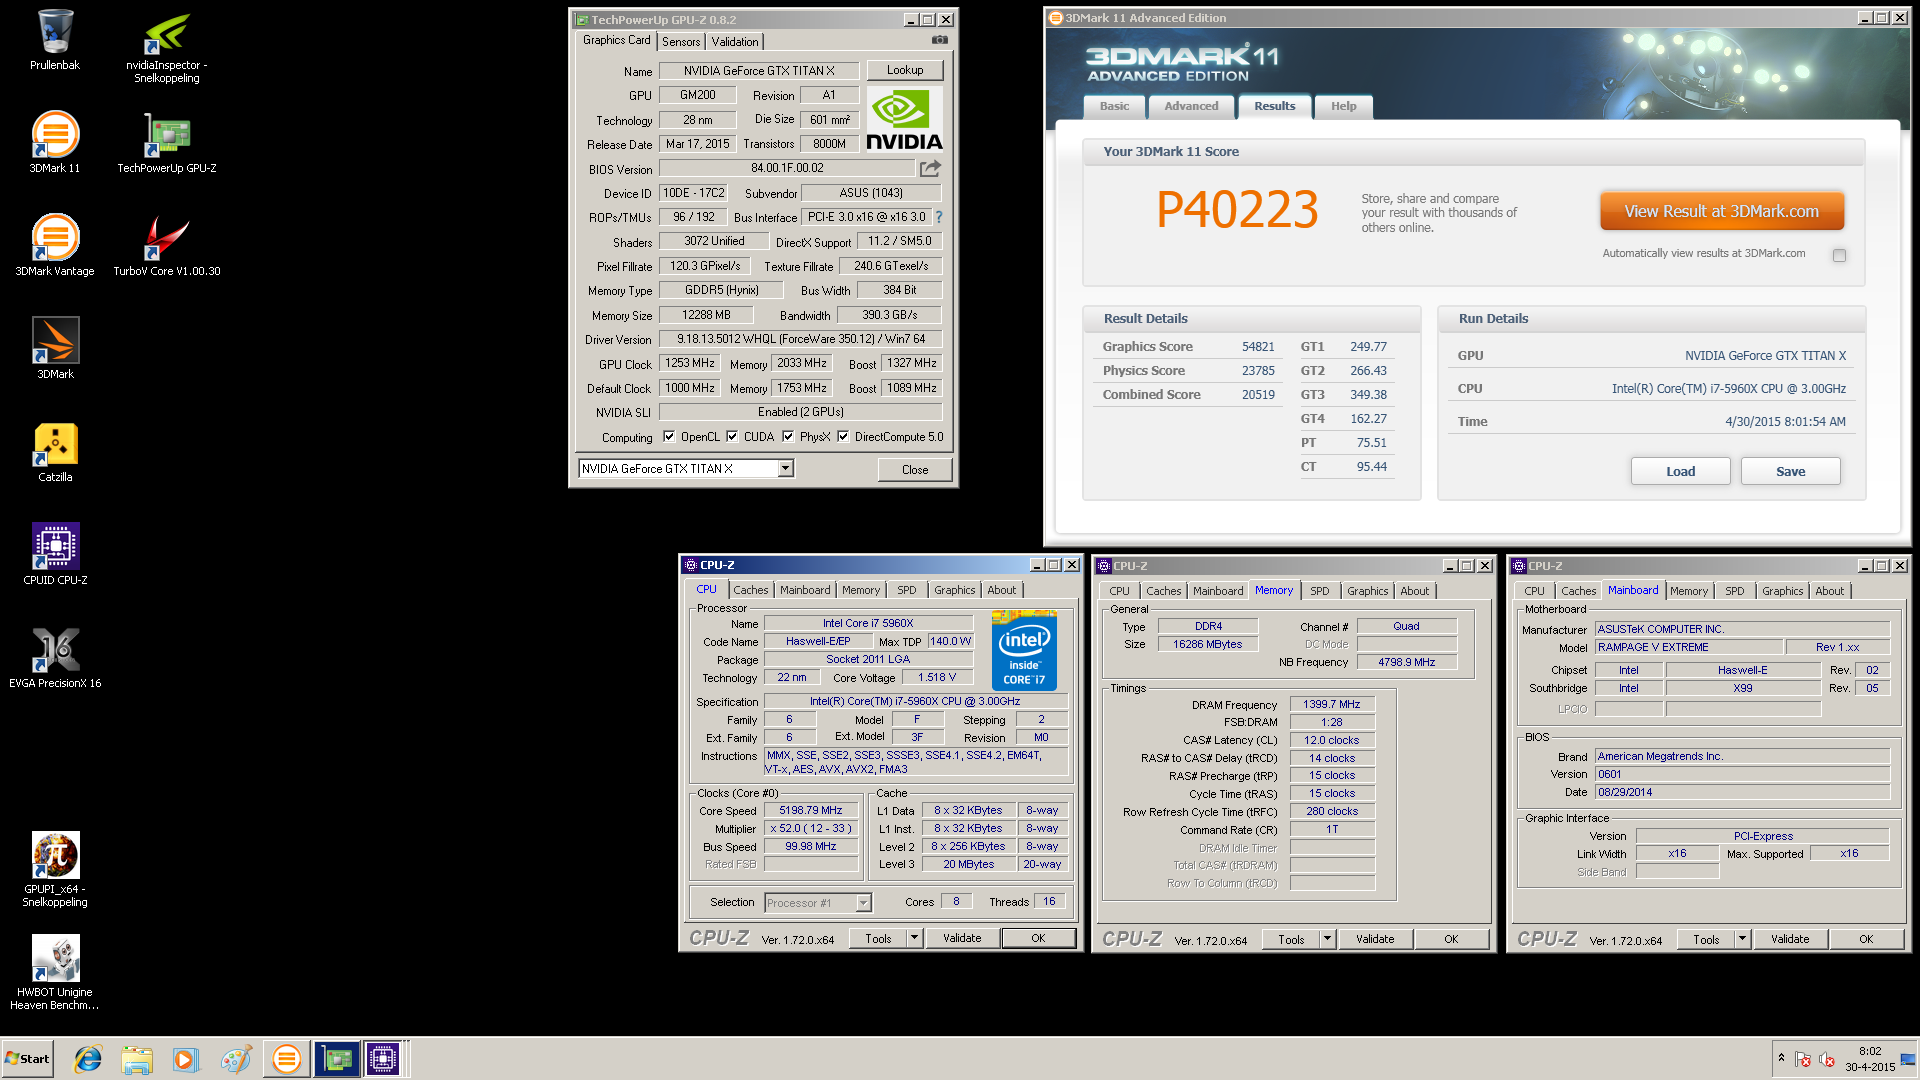The height and width of the screenshot is (1080, 1920).
Task: Switch to Validation tab in GPU-Z
Action: (735, 41)
